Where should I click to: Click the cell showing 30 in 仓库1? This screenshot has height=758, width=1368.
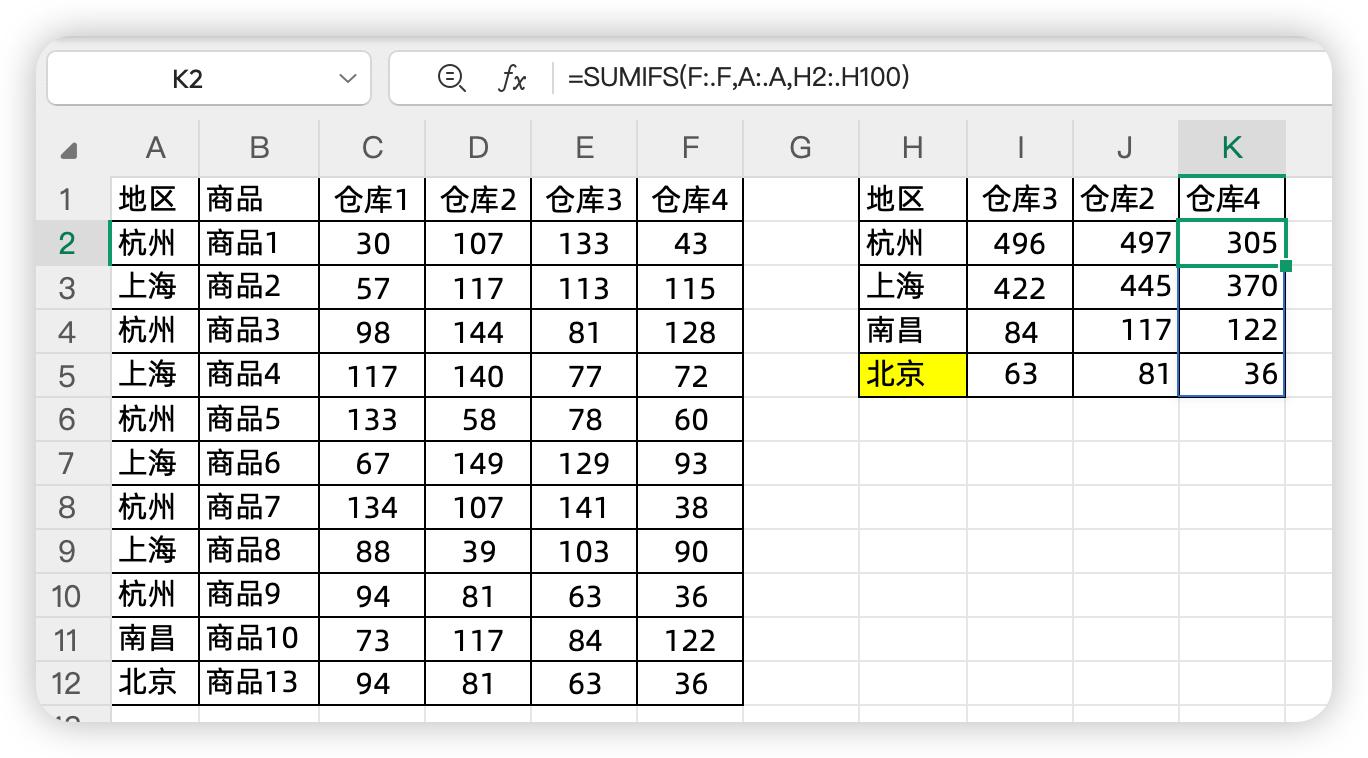(372, 243)
